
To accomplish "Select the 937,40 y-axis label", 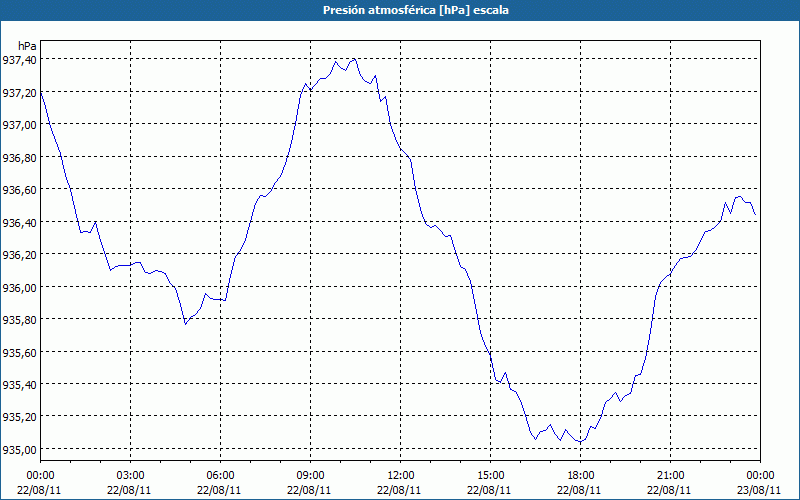I will (19, 60).
